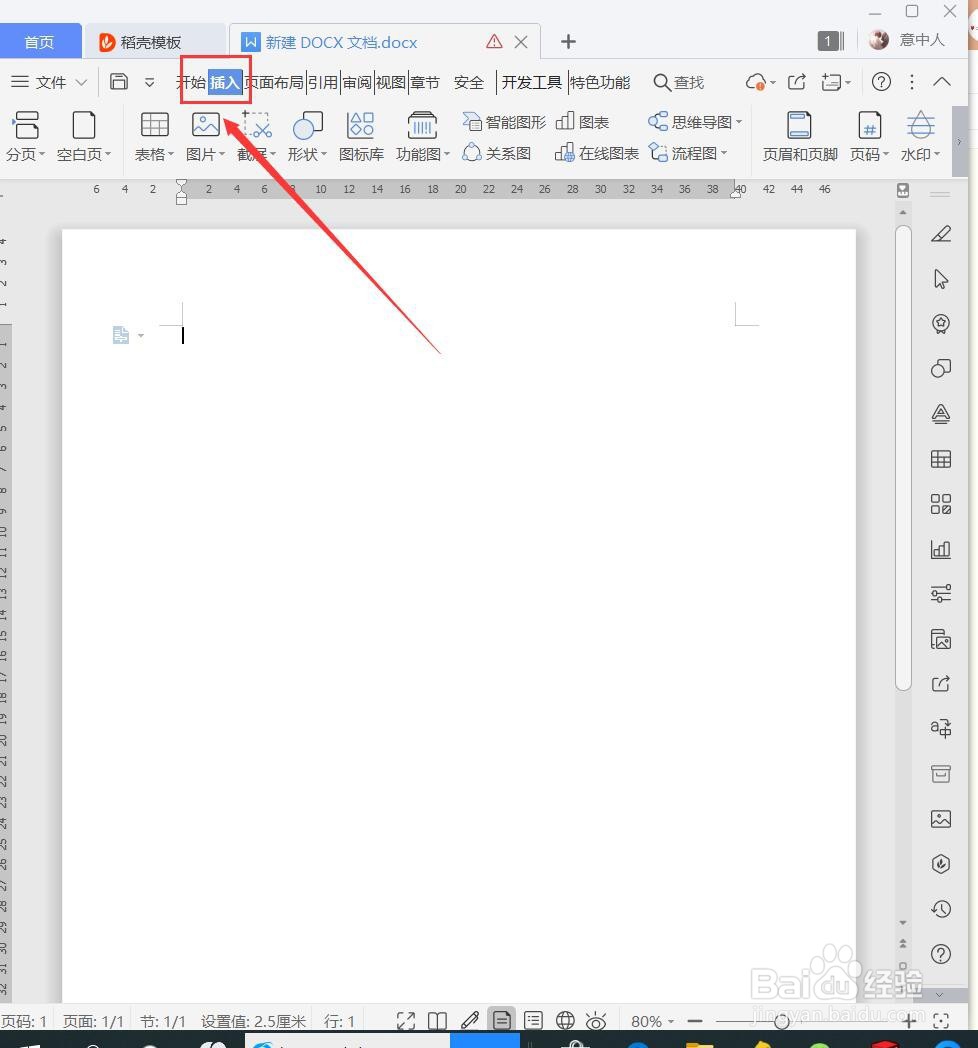Click the bar chart icon in right sidebar
This screenshot has height=1048, width=978.
(x=941, y=549)
